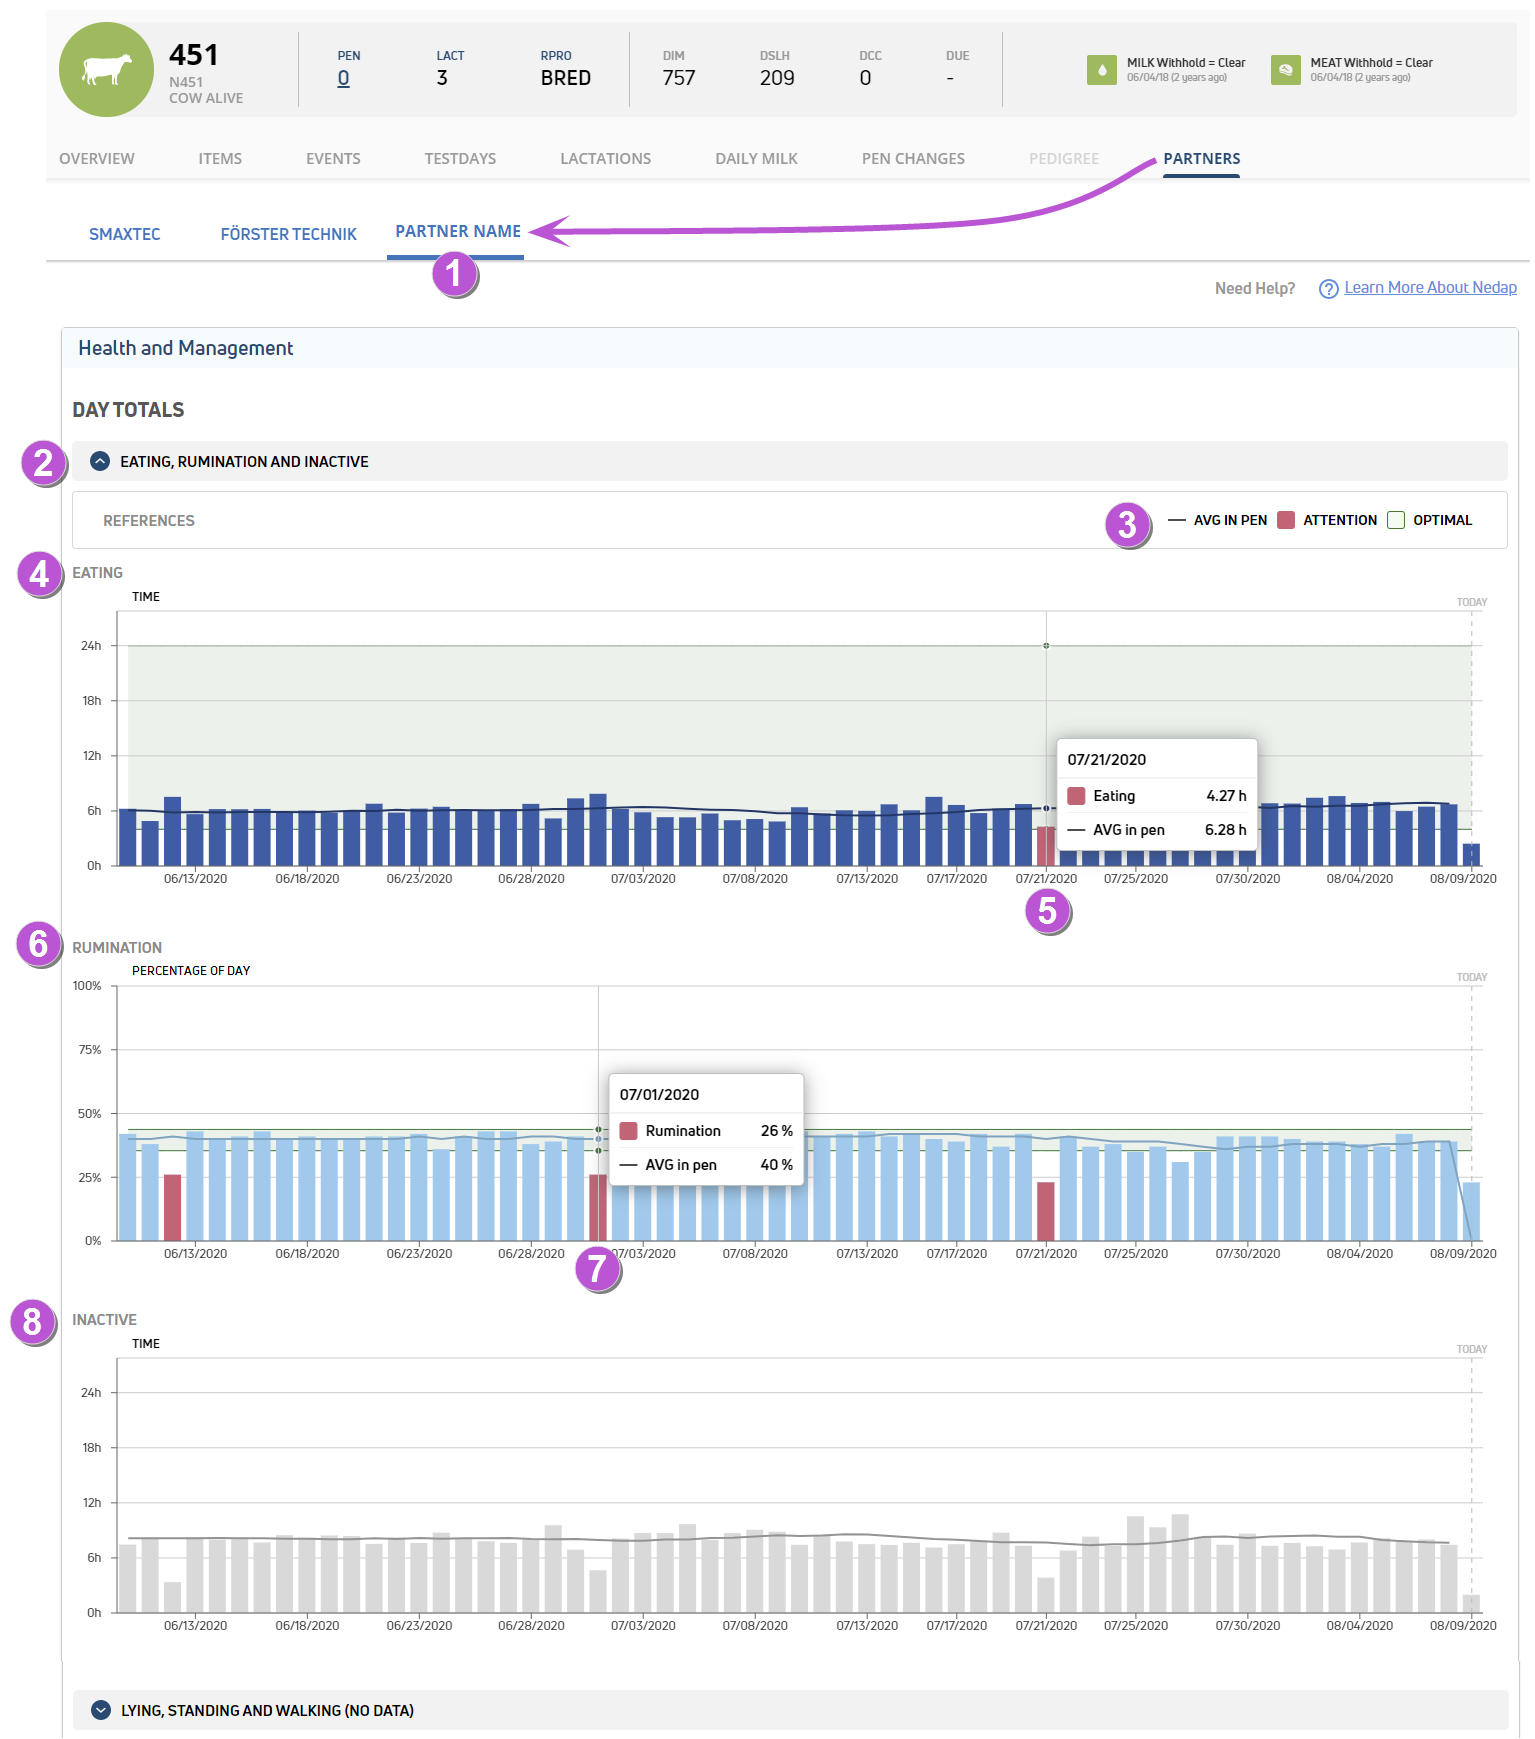Expand Lying, Standing and Walking section

100,1710
